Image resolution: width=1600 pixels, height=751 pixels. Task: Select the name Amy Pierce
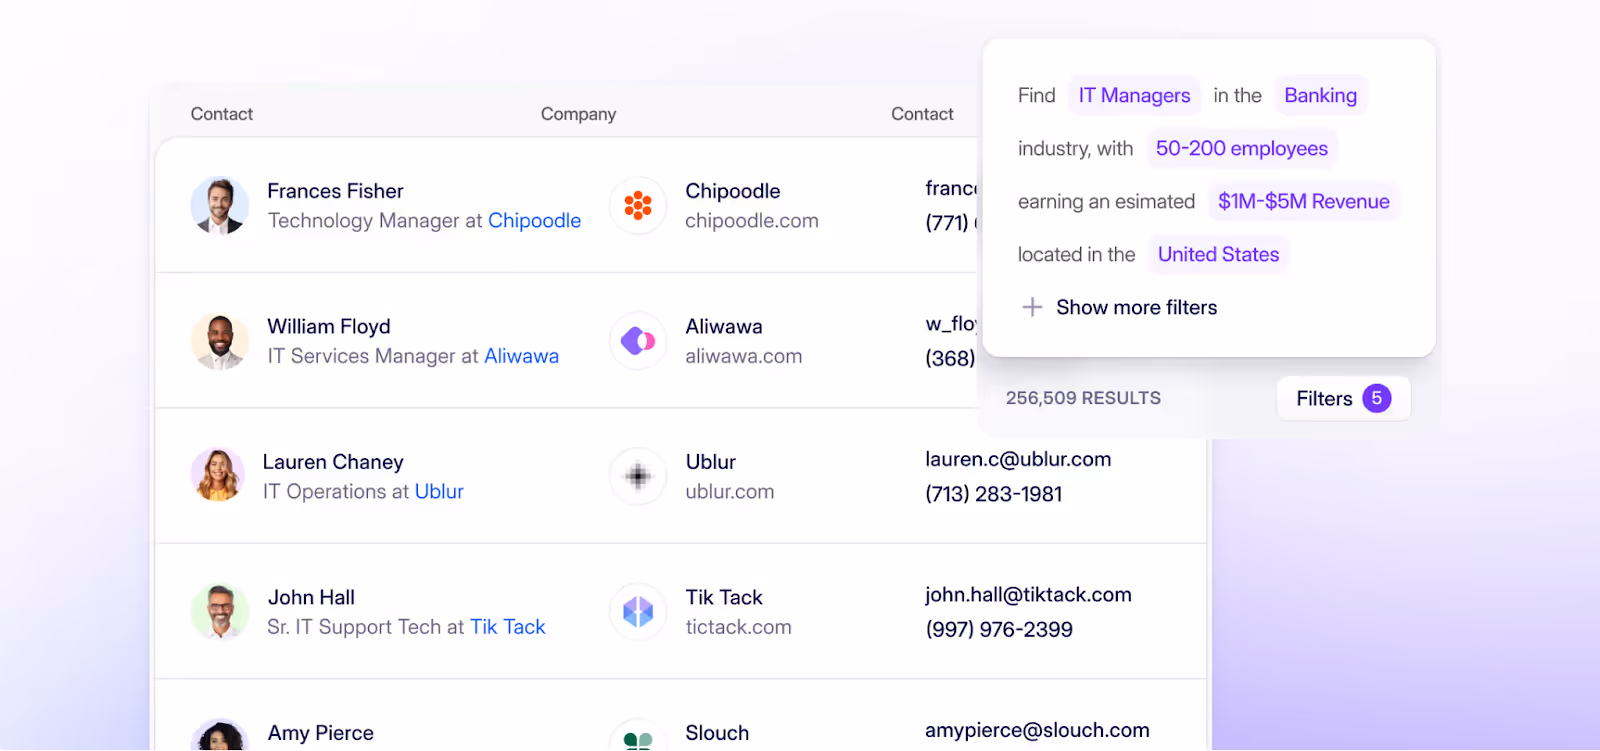pos(321,733)
